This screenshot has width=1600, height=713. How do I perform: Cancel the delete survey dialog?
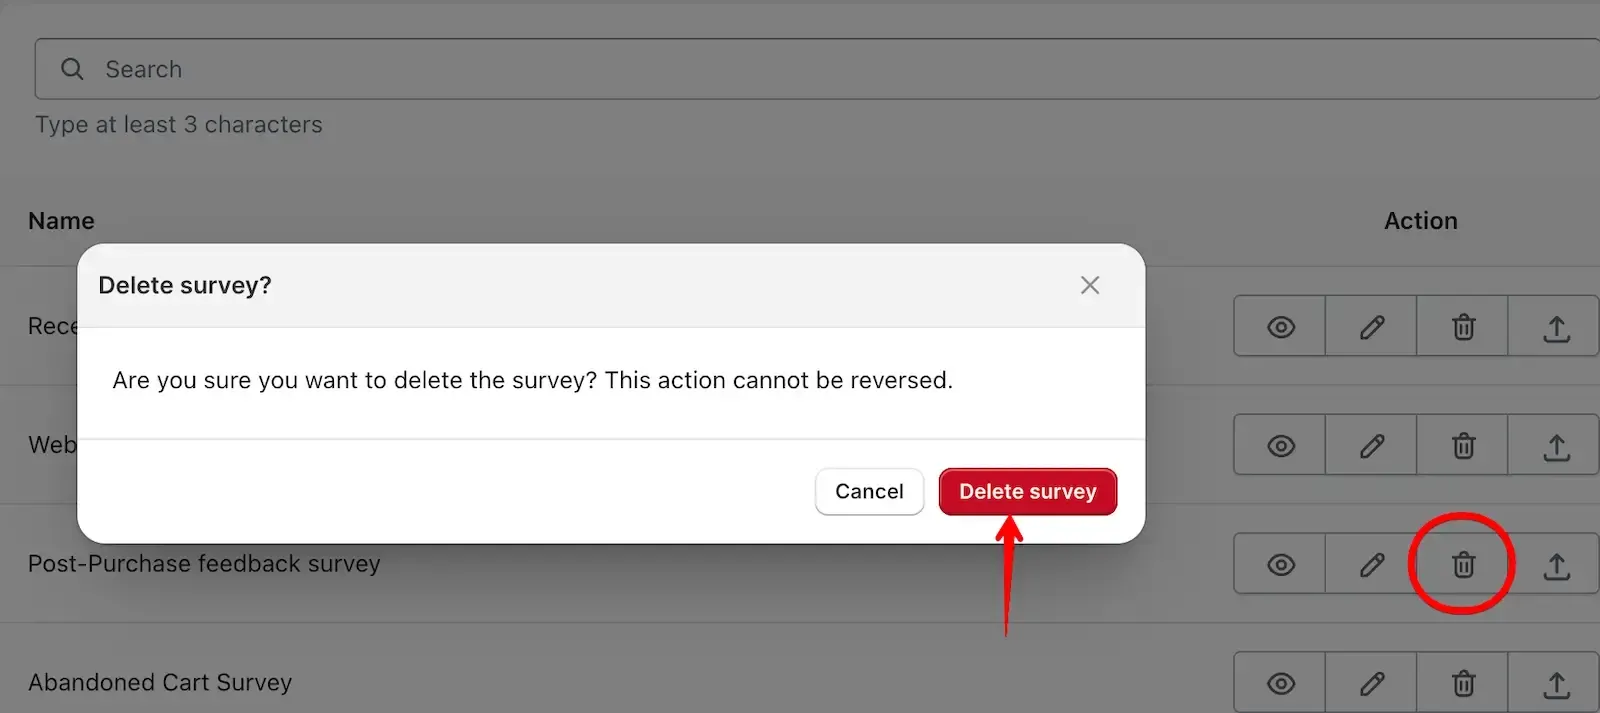869,491
